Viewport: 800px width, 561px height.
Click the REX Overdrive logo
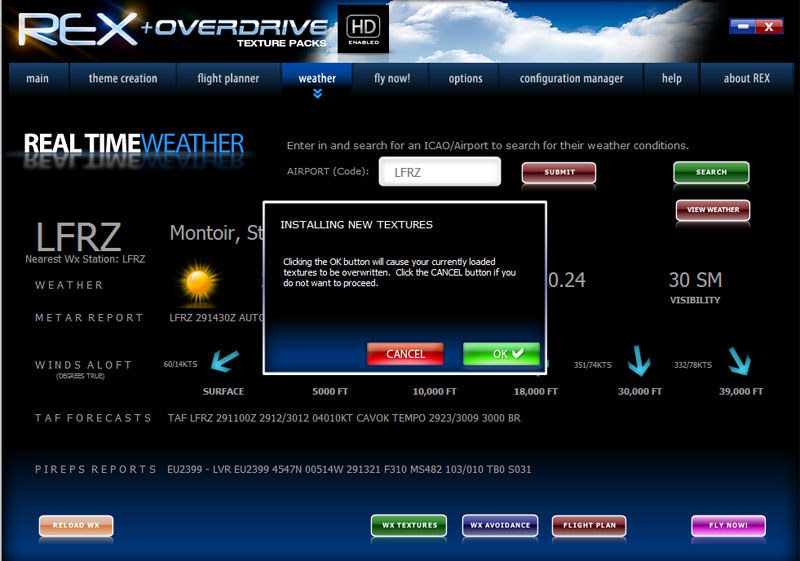(172, 30)
